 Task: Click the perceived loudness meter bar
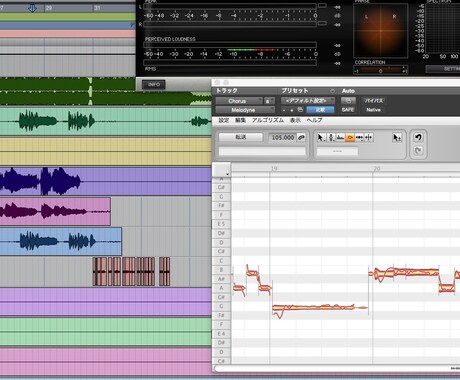pyautogui.click(x=230, y=45)
